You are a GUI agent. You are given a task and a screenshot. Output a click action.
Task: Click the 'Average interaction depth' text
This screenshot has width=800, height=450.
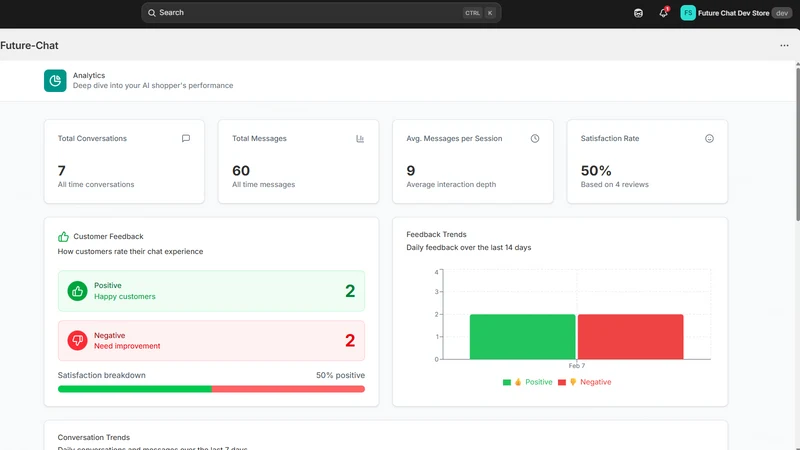(x=451, y=185)
